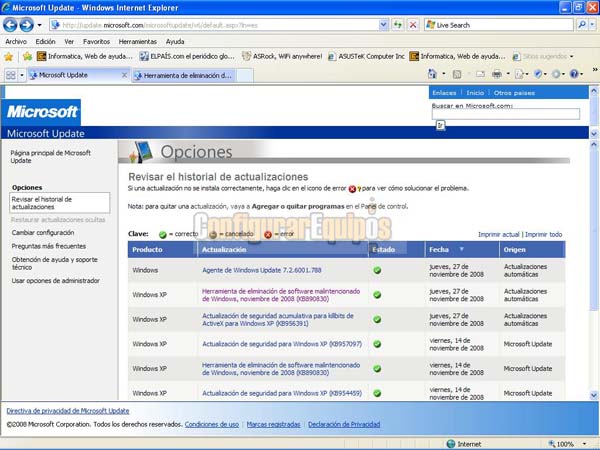Viewport: 600px width, 450px height.
Task: Open Directiva de privacidad de Microsoft Update
Action: [68, 411]
